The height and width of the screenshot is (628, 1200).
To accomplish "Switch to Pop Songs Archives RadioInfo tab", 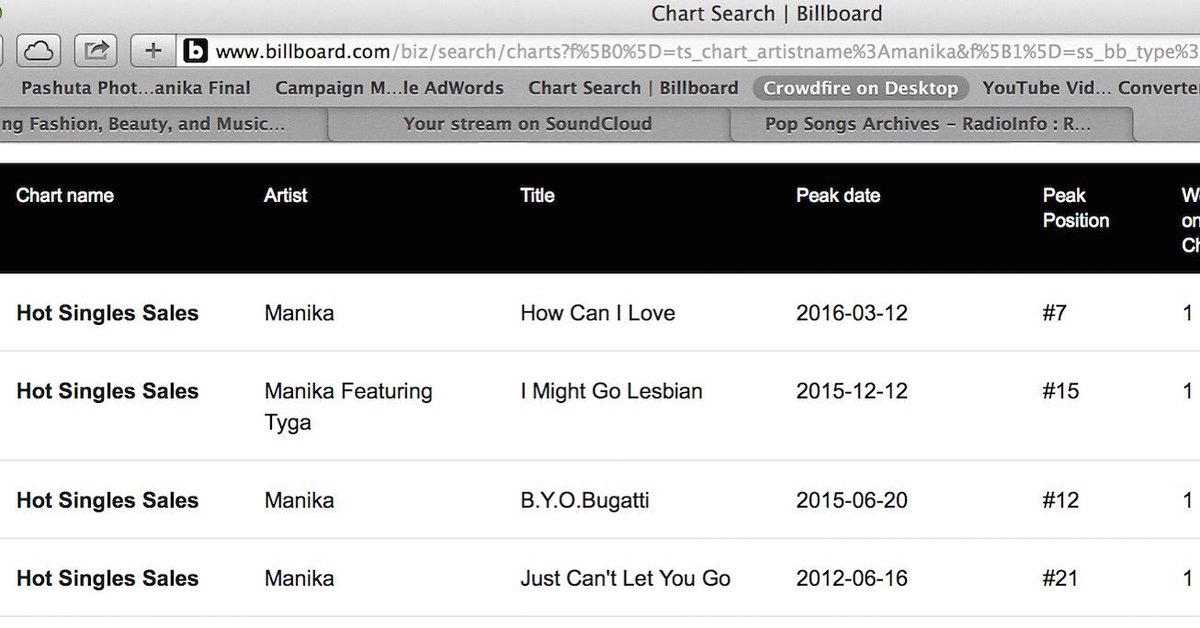I will tap(928, 125).
